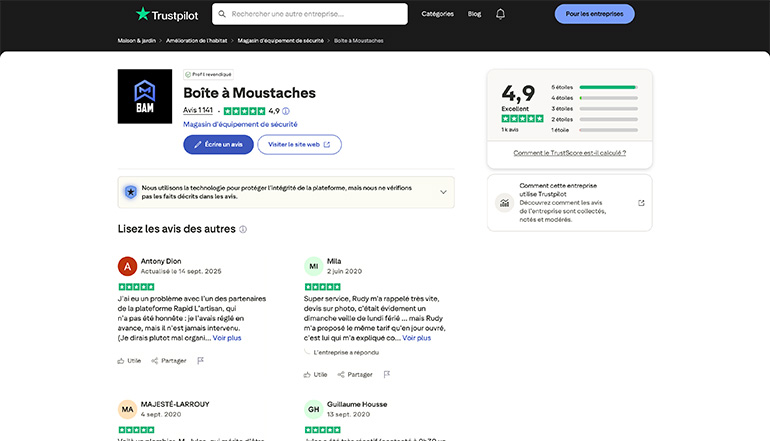Click info icon beside 'Lisez les avis des autres'
Viewport: 770px width, 441px height.
(243, 229)
